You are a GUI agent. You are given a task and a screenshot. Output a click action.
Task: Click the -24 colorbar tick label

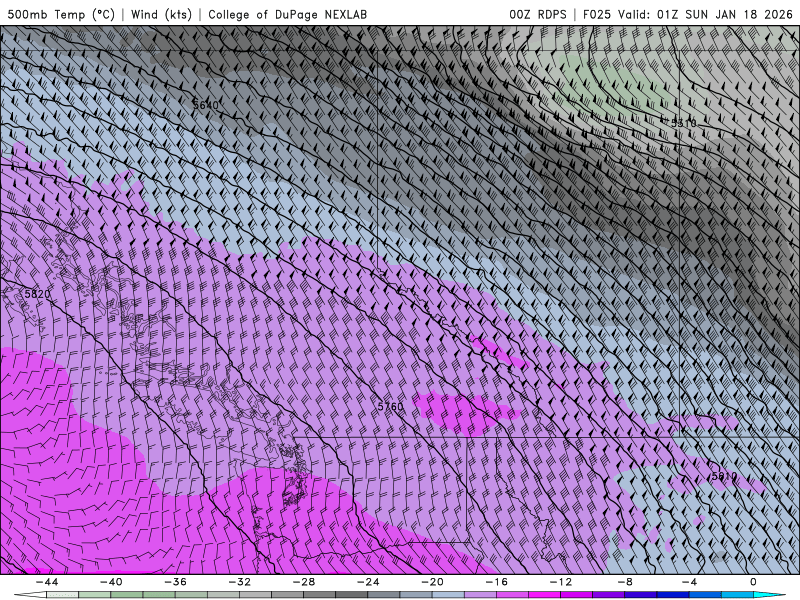[x=368, y=582]
